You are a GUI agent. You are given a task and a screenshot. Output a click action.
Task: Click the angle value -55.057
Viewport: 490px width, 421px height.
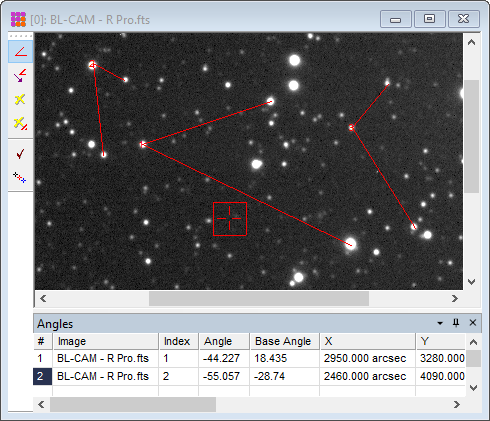pyautogui.click(x=221, y=376)
